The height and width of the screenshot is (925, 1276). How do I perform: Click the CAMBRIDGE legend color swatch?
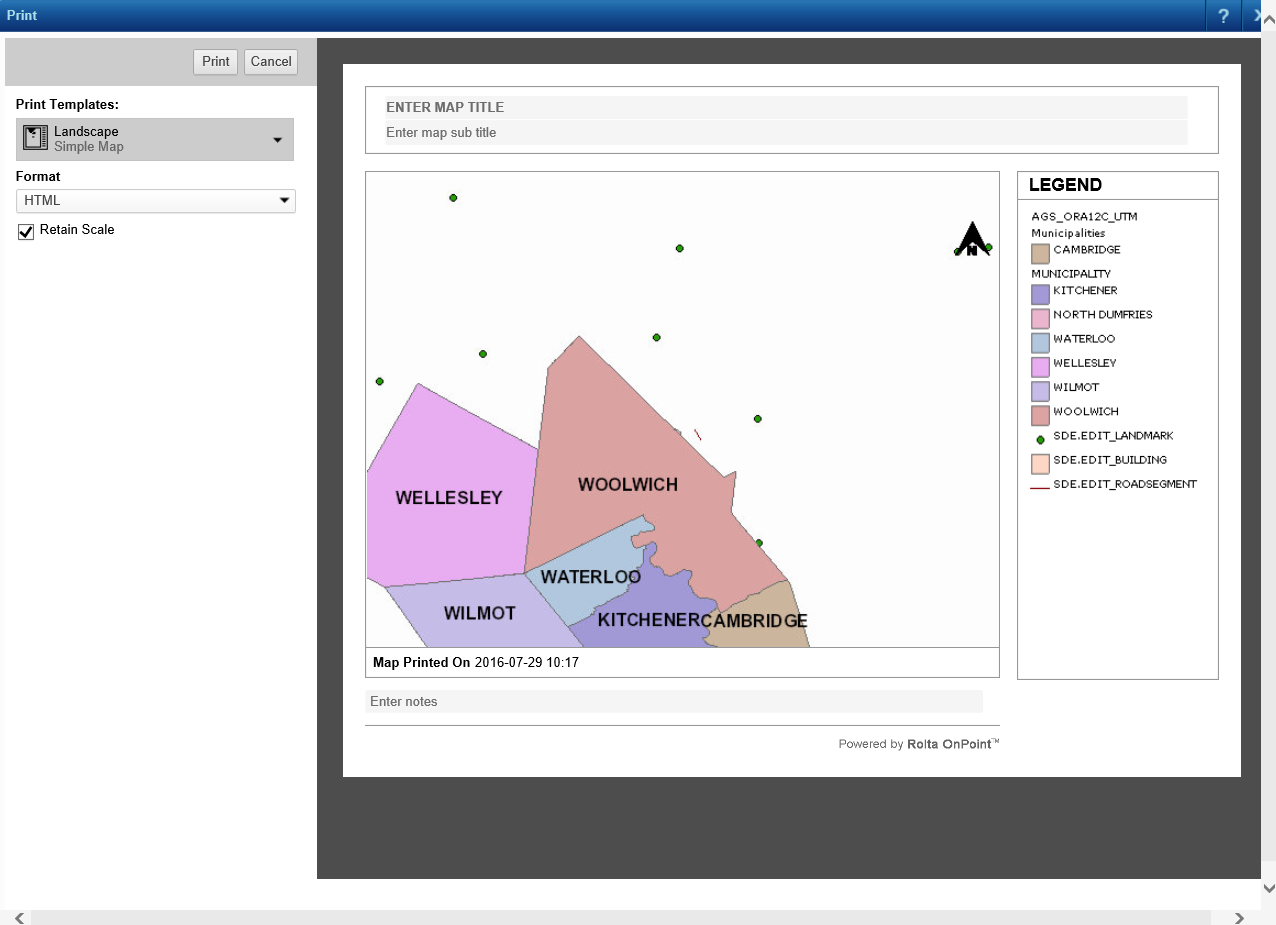[x=1040, y=253]
